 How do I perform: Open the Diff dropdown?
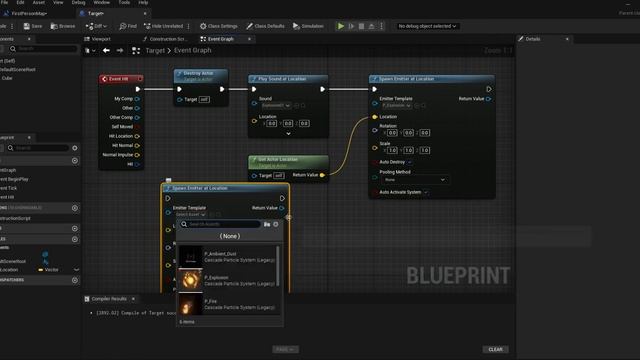[x=96, y=26]
